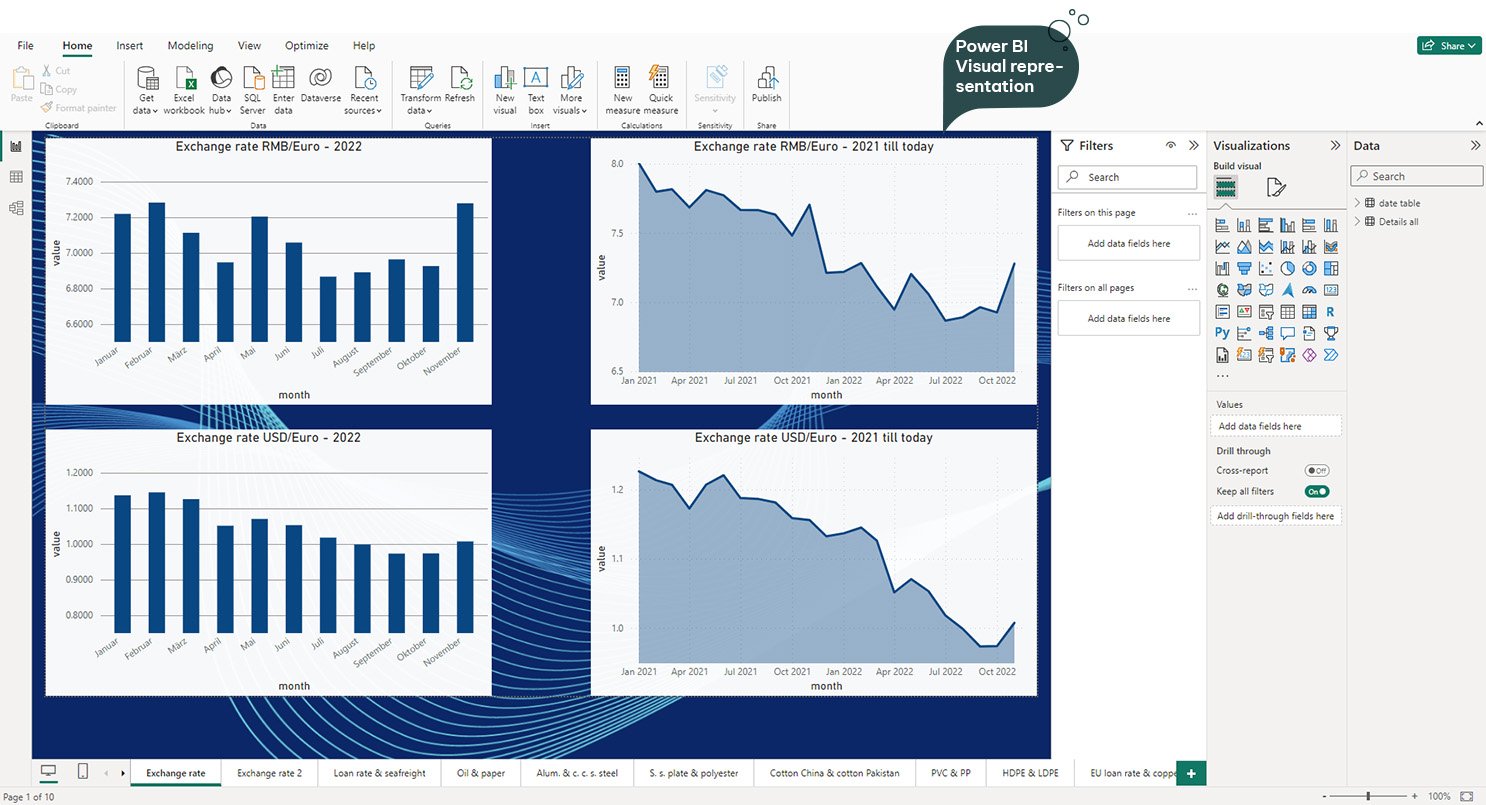Switch to Table view in left sidebar
1486x805 pixels.
point(16,177)
